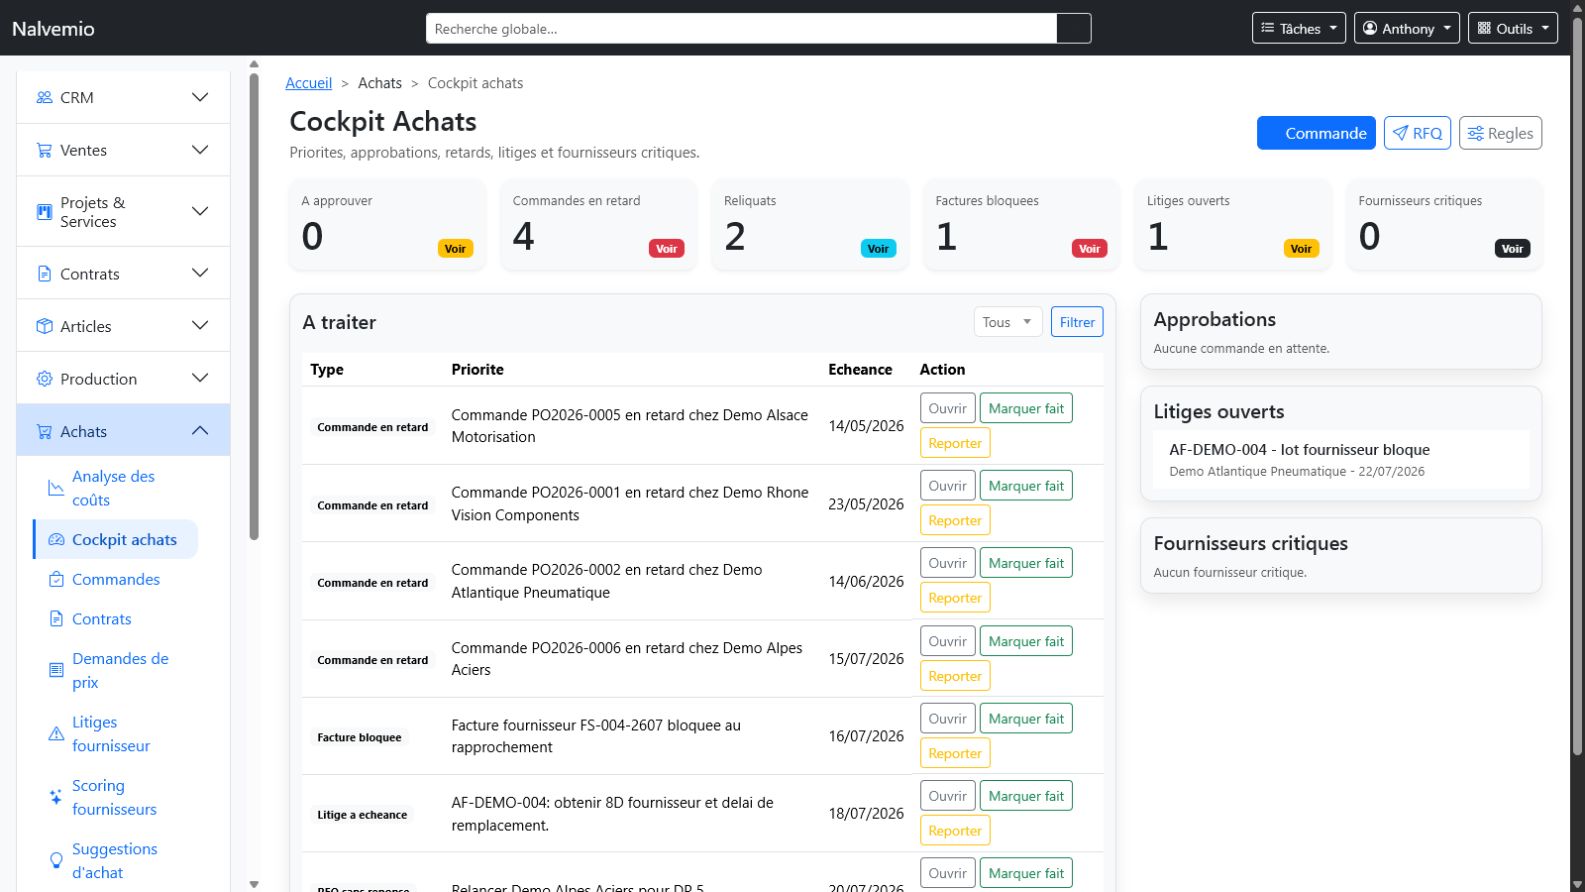Click the Cockpit achats gauge icon
The width and height of the screenshot is (1585, 892).
56,540
